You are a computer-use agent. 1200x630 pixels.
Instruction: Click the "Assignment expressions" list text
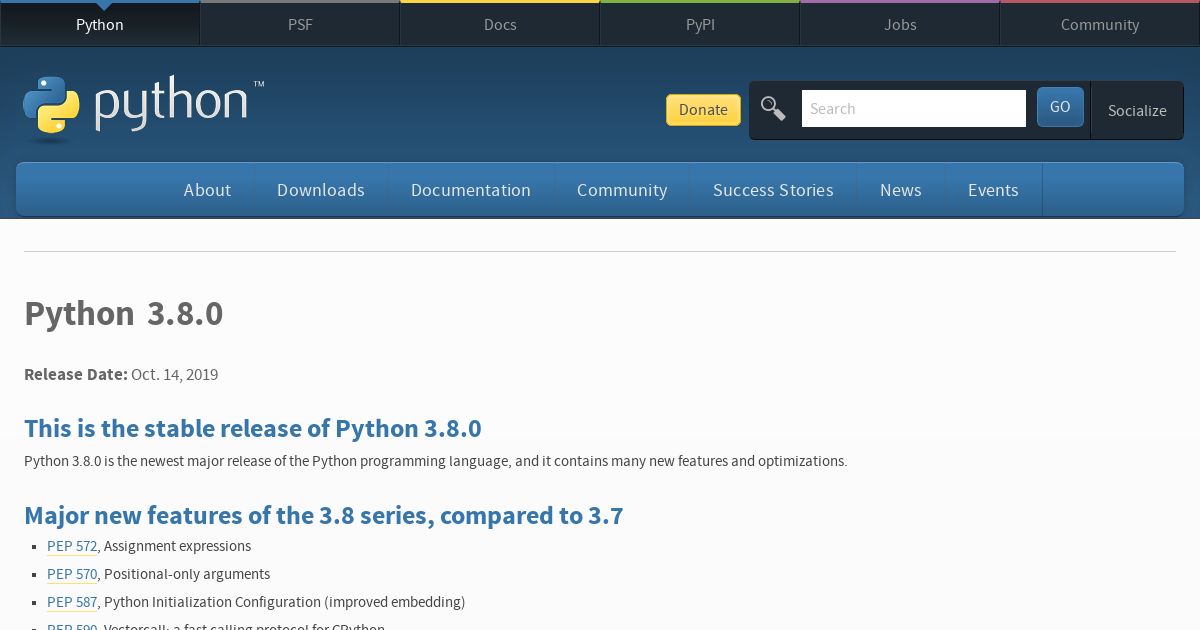click(178, 546)
